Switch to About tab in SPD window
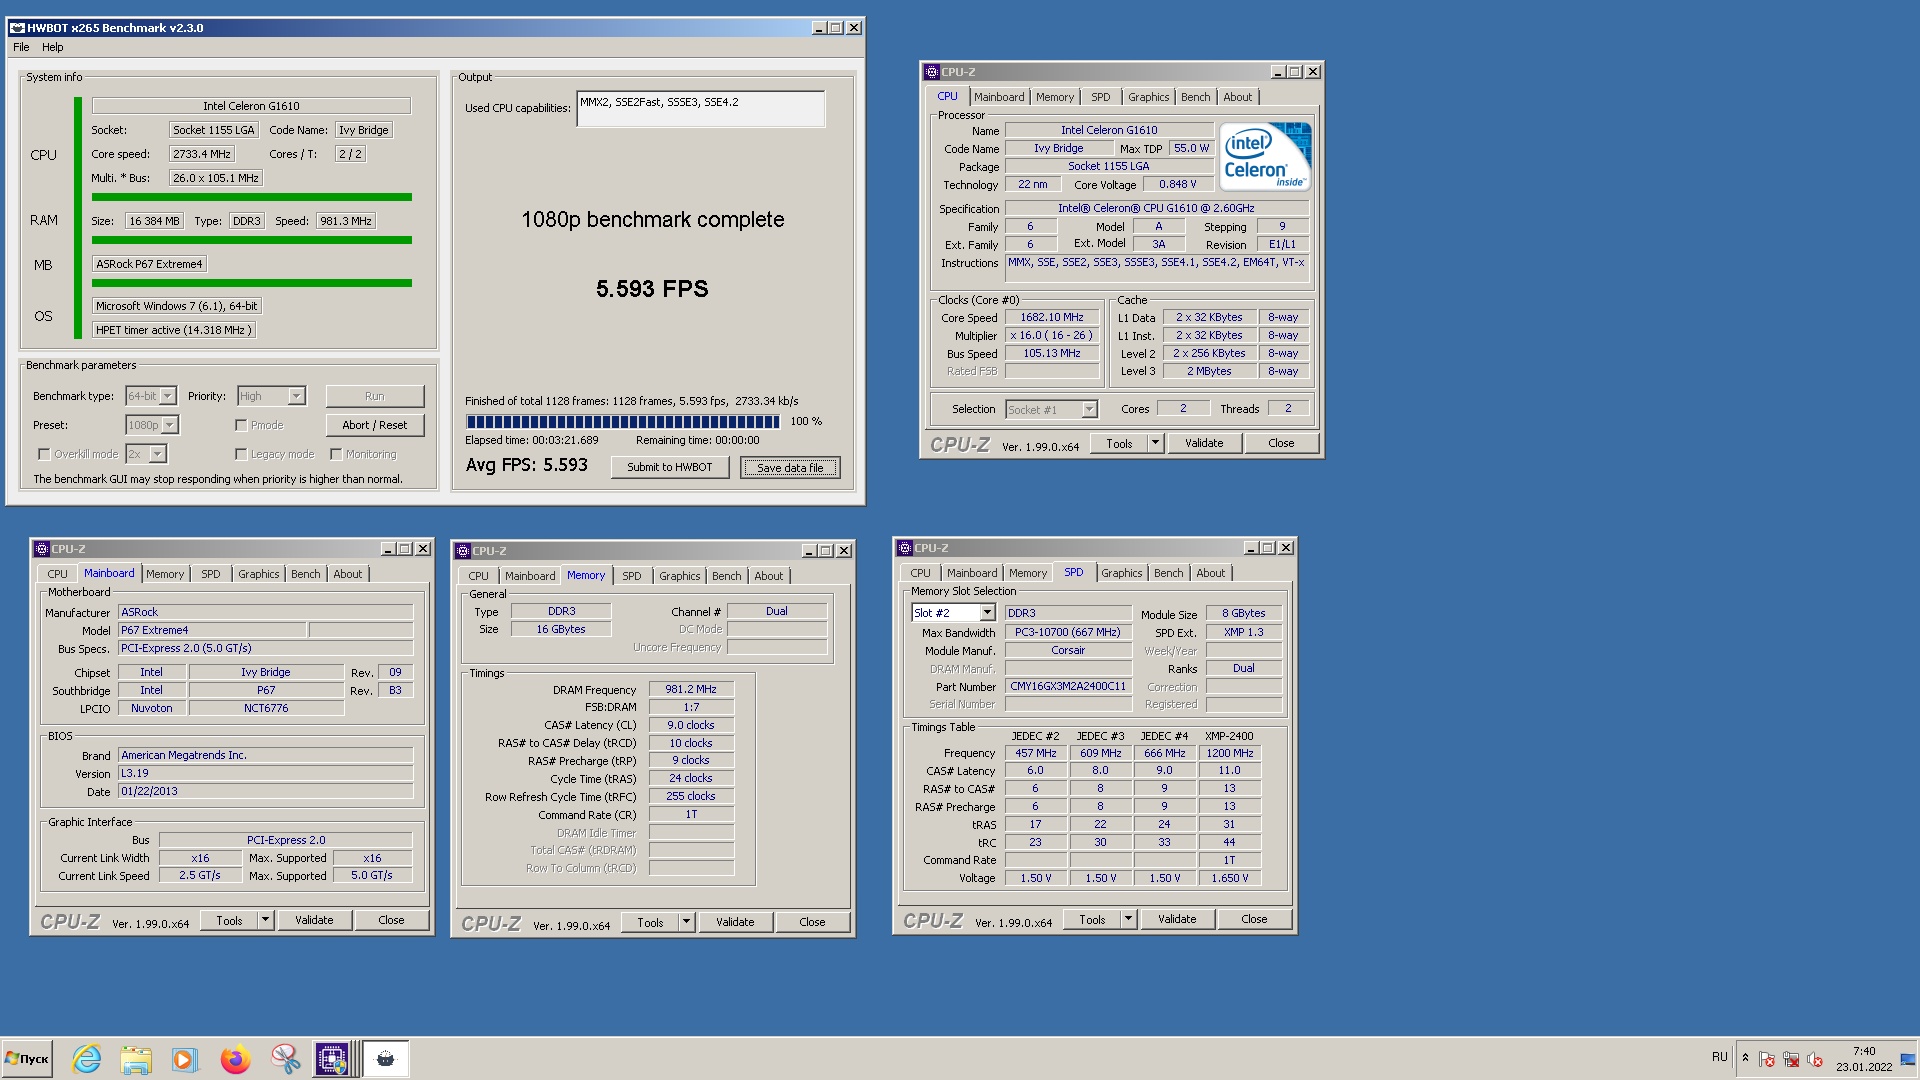Viewport: 1920px width, 1080px height. point(1210,573)
